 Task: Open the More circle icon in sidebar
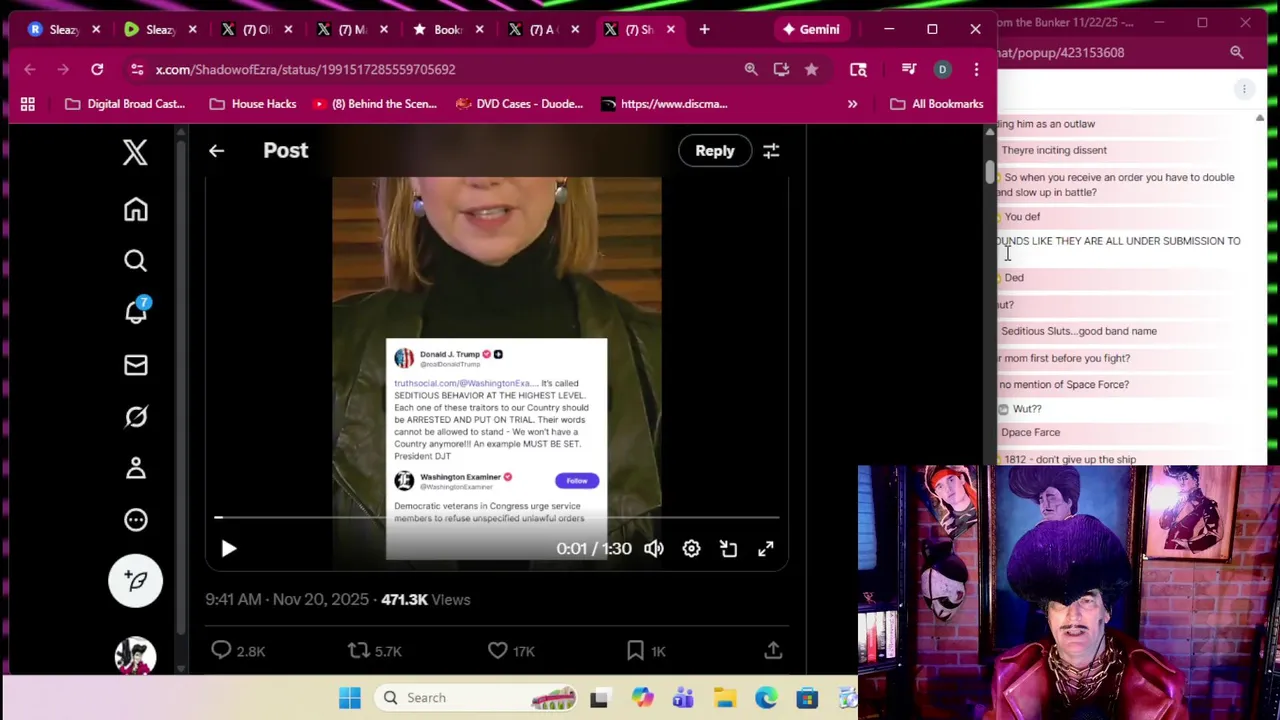[135, 520]
